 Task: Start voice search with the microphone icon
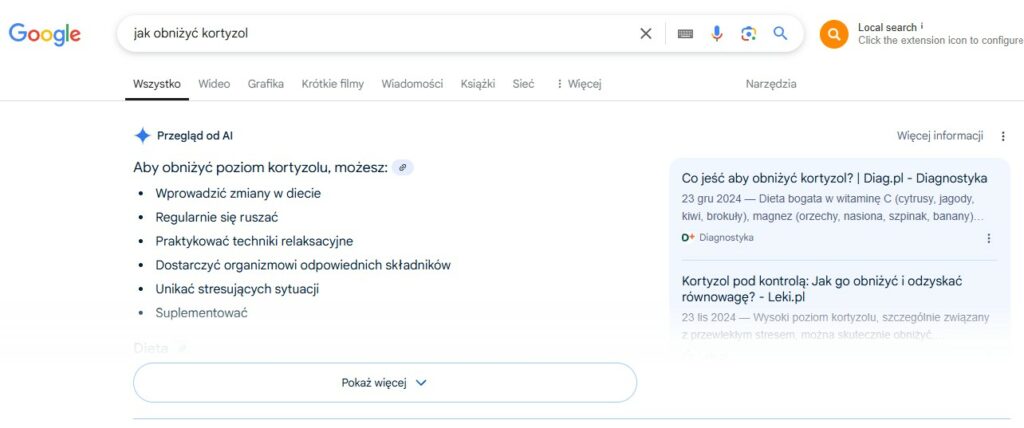[717, 33]
